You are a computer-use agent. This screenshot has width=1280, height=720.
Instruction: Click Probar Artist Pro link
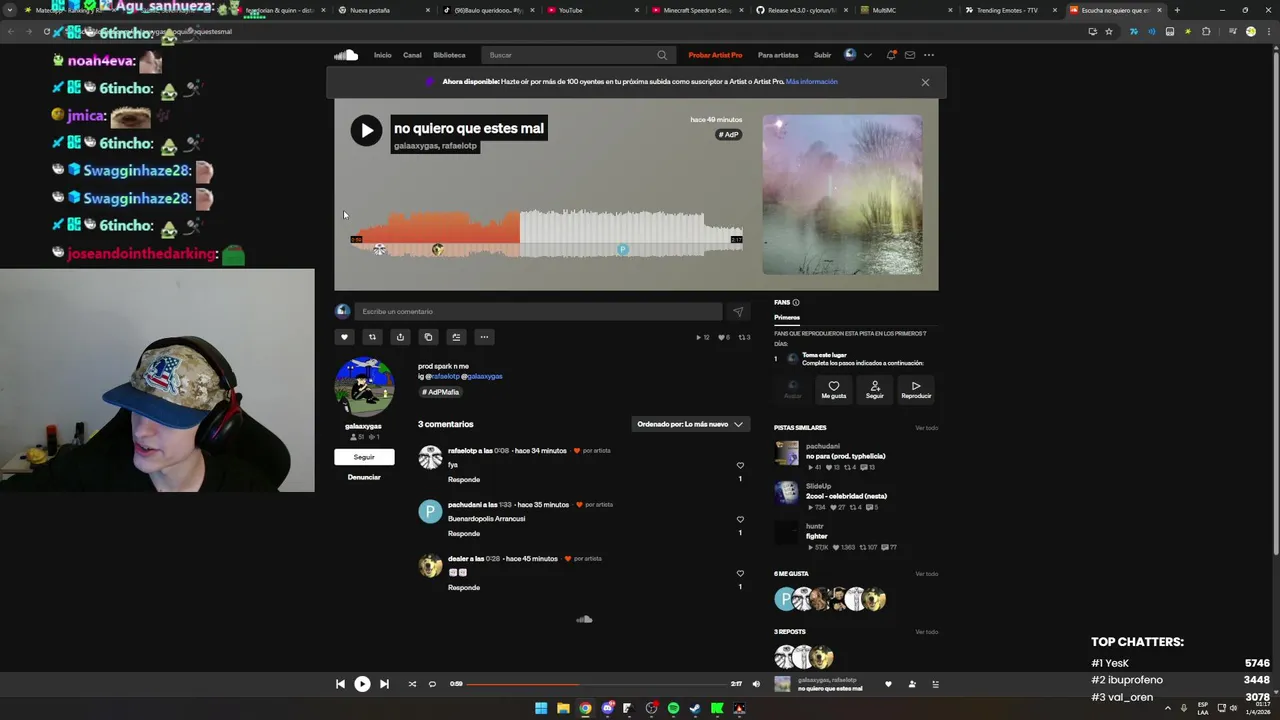click(x=715, y=55)
